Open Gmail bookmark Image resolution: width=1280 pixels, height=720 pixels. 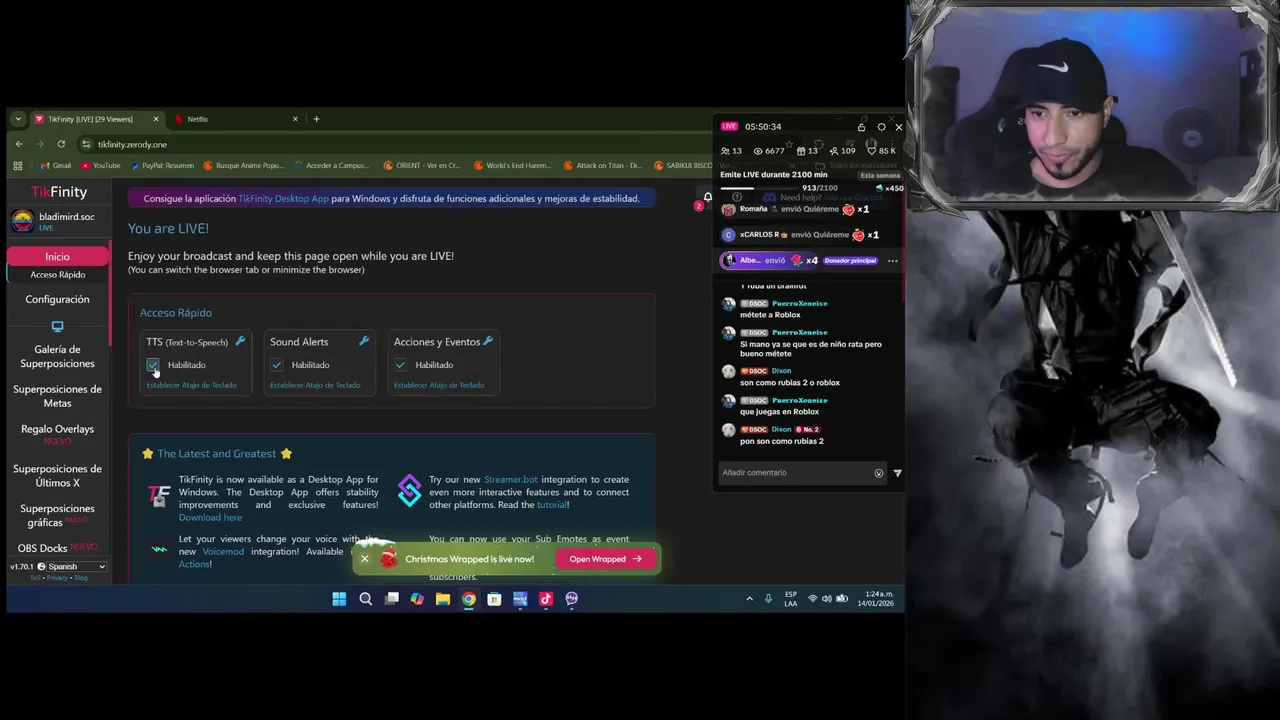tap(54, 165)
